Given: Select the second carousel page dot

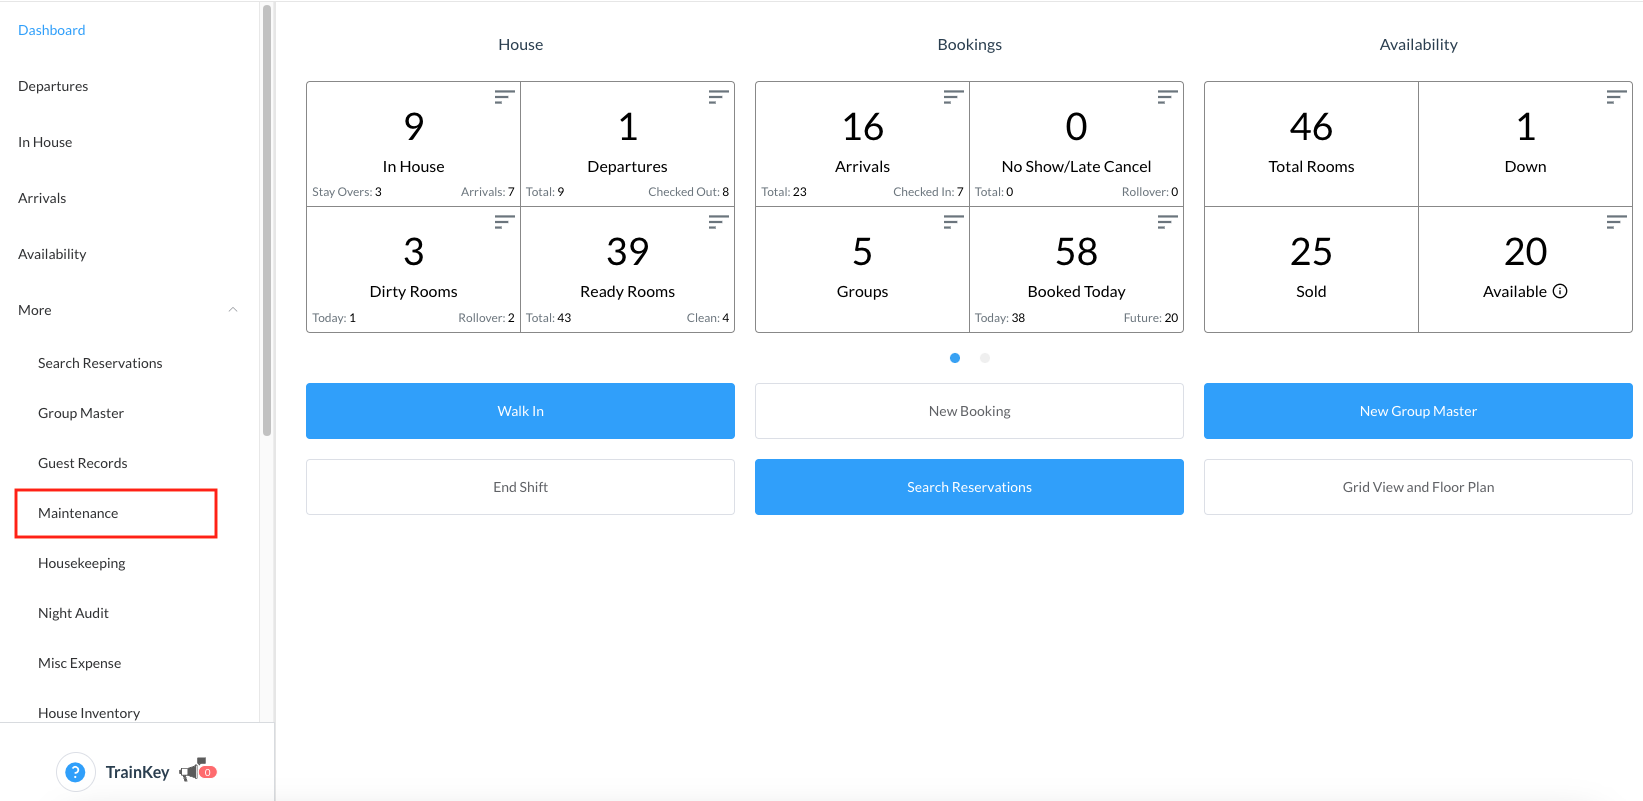Looking at the screenshot, I should (x=985, y=358).
